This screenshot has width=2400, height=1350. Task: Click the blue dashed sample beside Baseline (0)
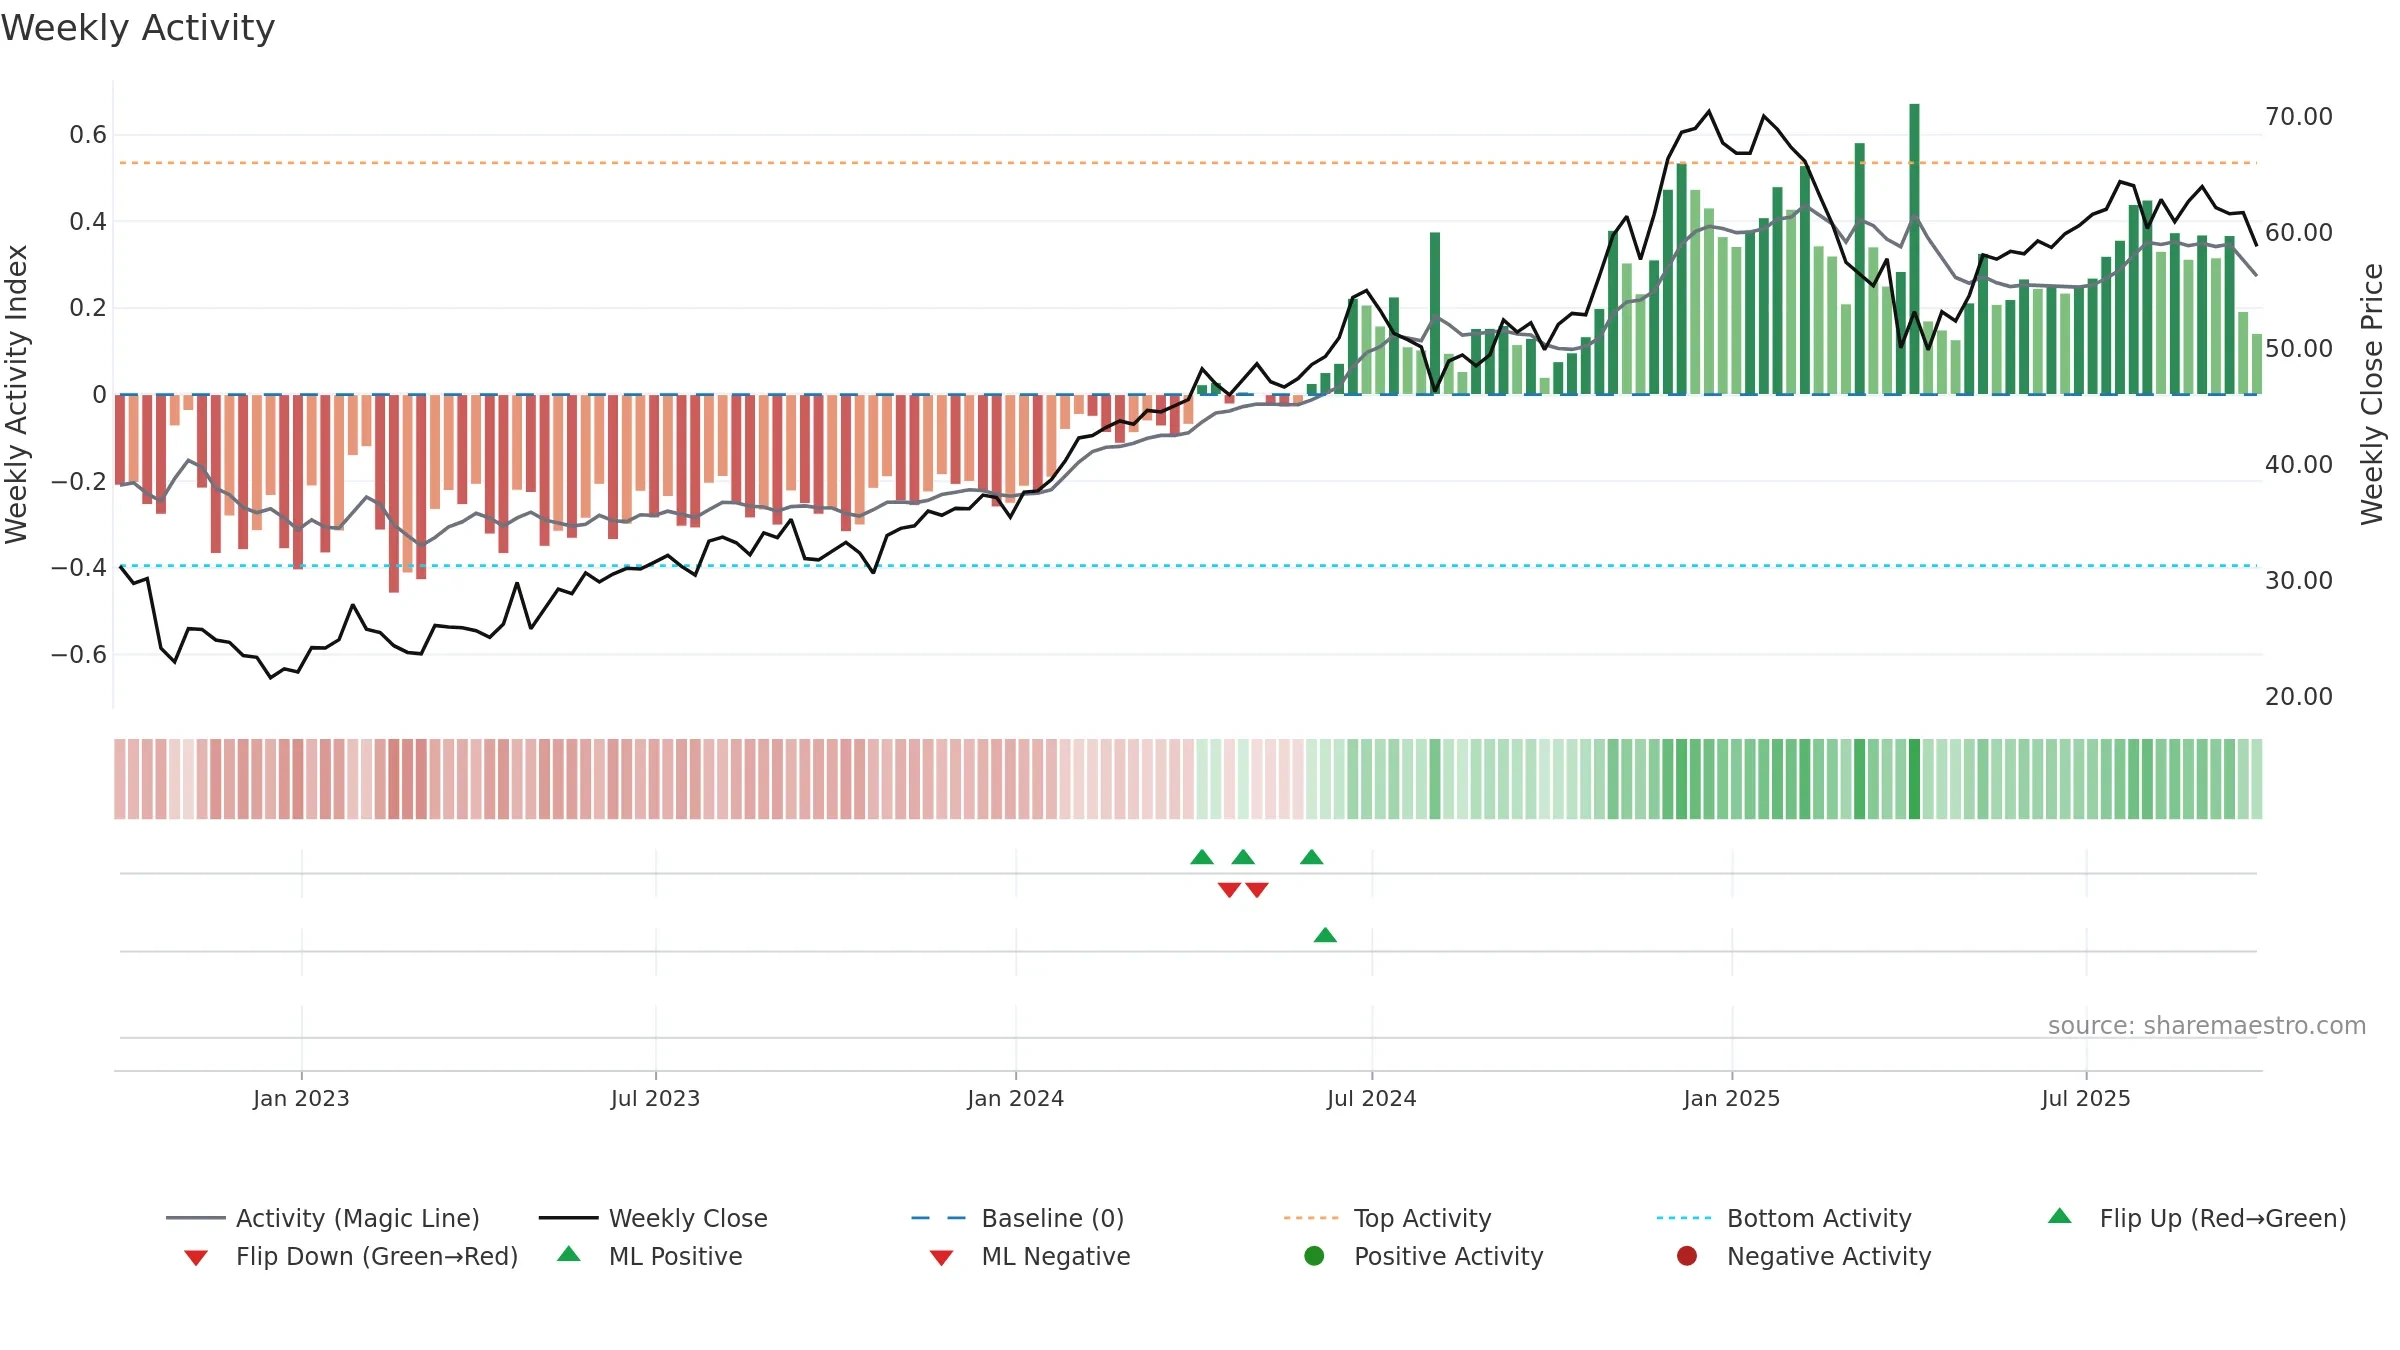[940, 1218]
